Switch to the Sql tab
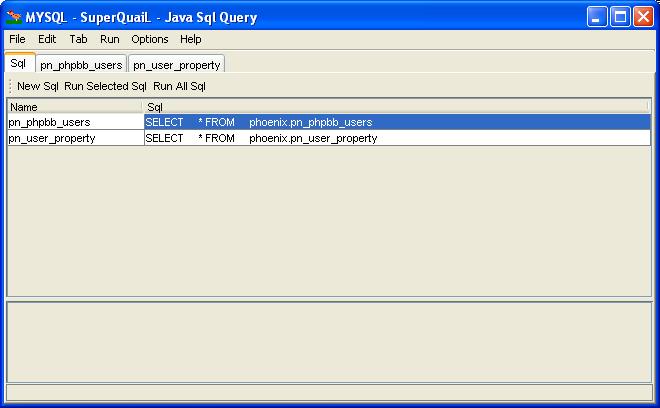 coord(18,63)
